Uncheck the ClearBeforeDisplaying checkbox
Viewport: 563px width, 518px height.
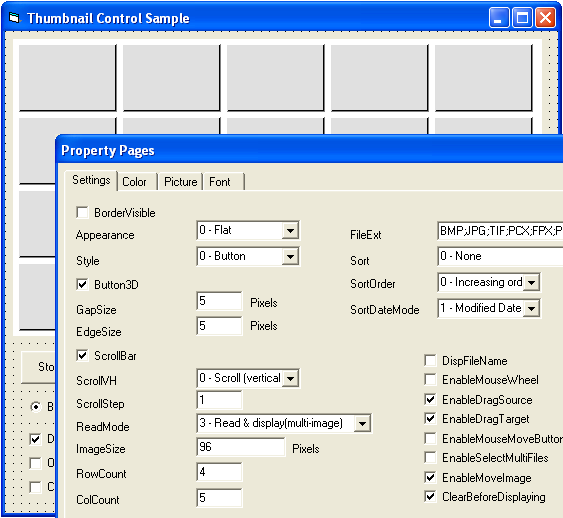[x=430, y=497]
